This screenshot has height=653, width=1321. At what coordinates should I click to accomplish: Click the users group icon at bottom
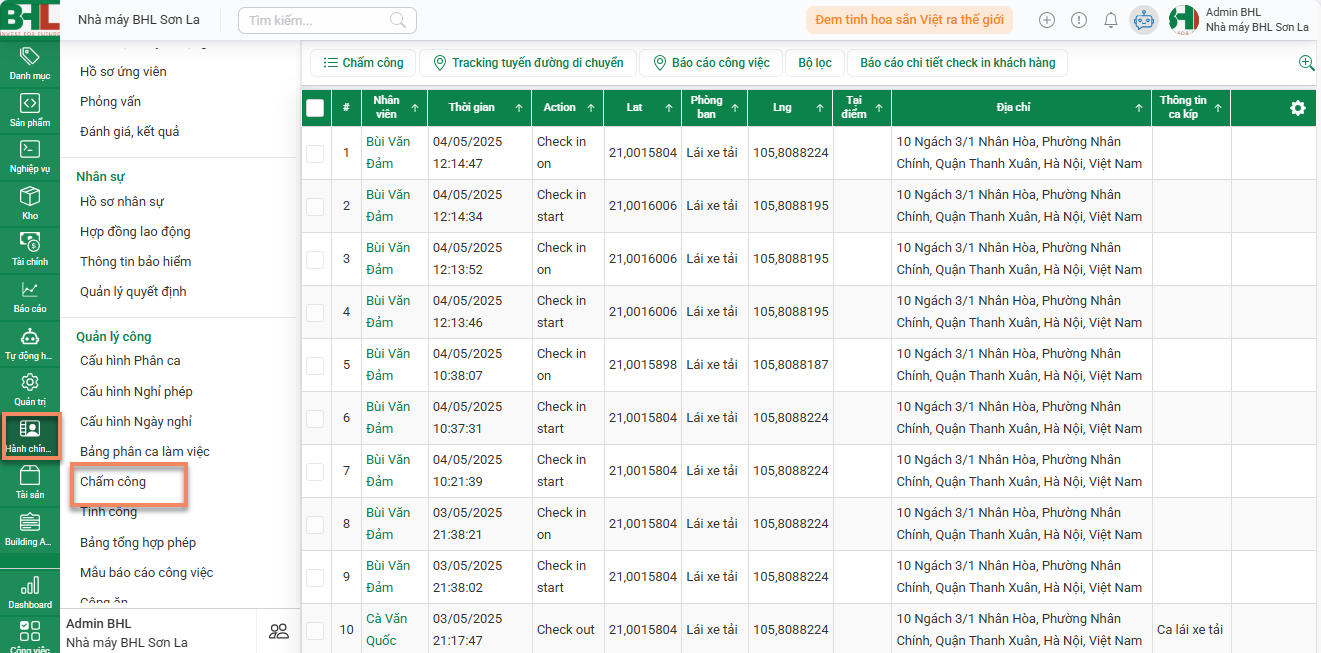tap(279, 631)
